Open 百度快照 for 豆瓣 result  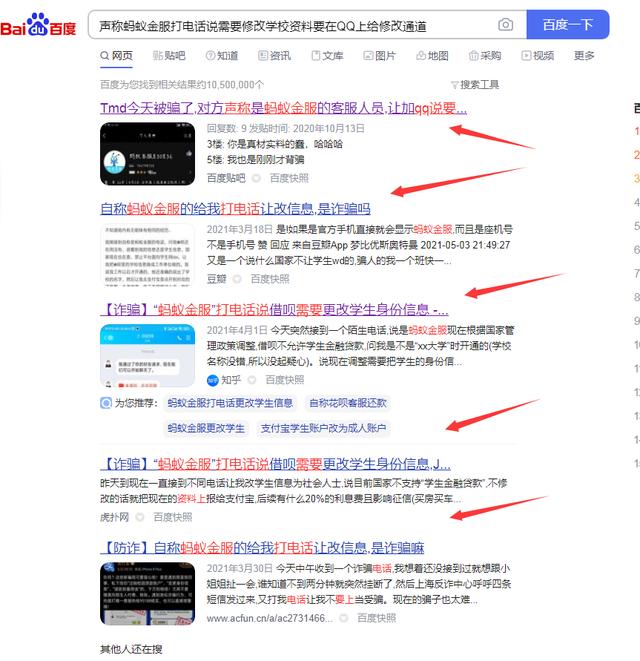click(x=270, y=279)
